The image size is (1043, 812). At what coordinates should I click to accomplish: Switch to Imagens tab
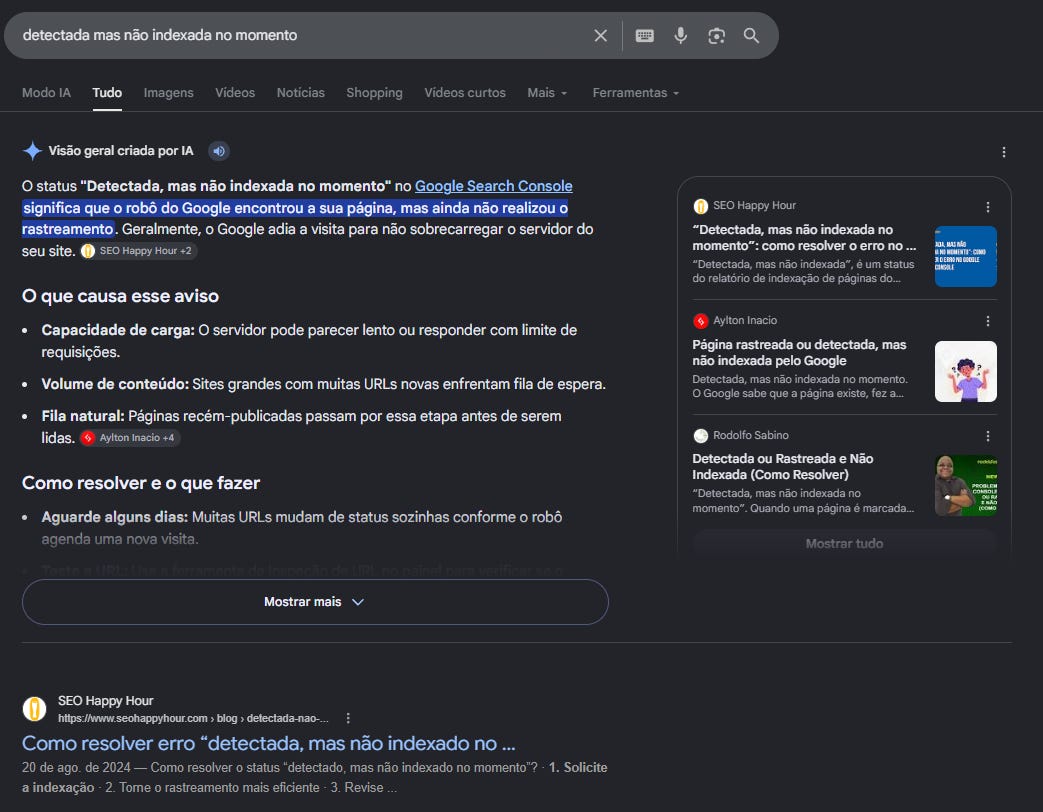(x=168, y=93)
